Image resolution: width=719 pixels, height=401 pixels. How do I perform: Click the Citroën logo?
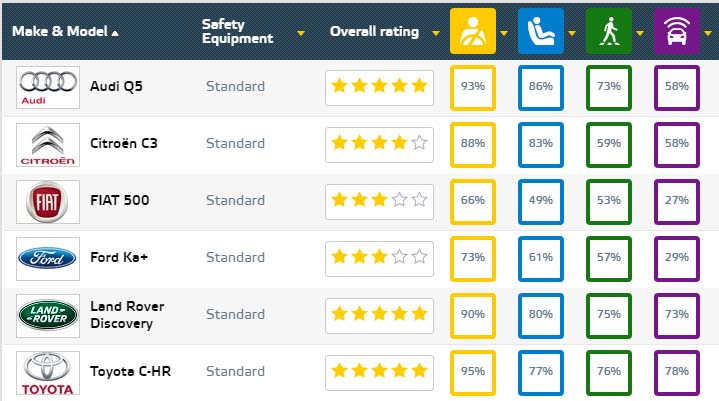(47, 144)
